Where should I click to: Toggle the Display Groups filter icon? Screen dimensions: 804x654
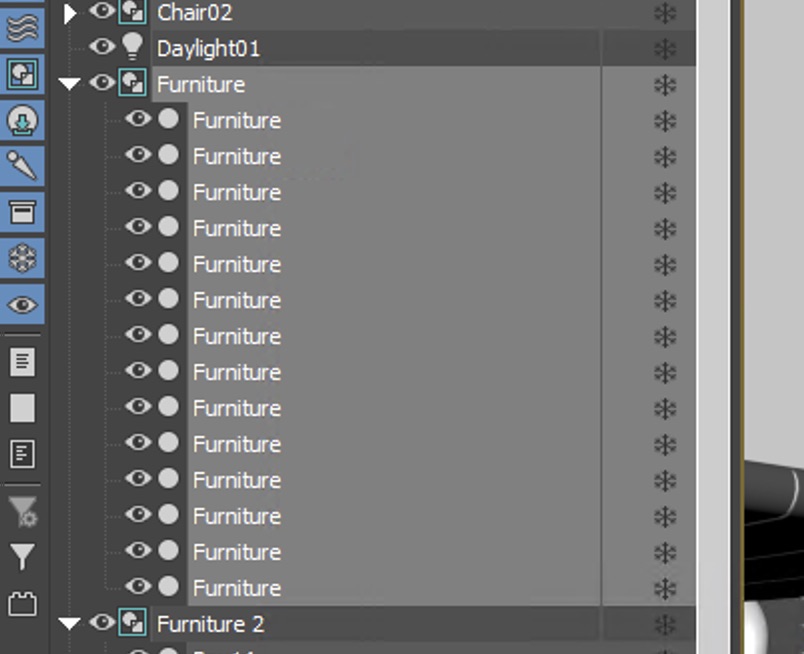click(22, 73)
